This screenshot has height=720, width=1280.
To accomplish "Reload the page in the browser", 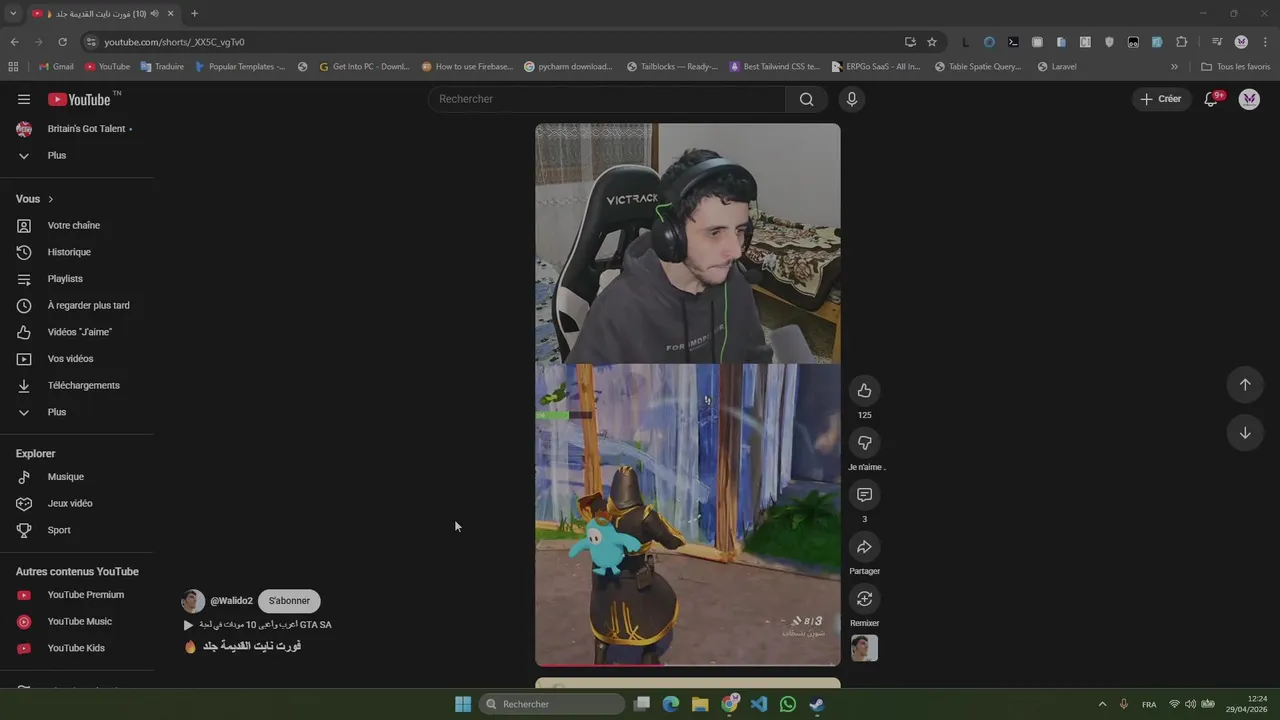I will point(62,42).
